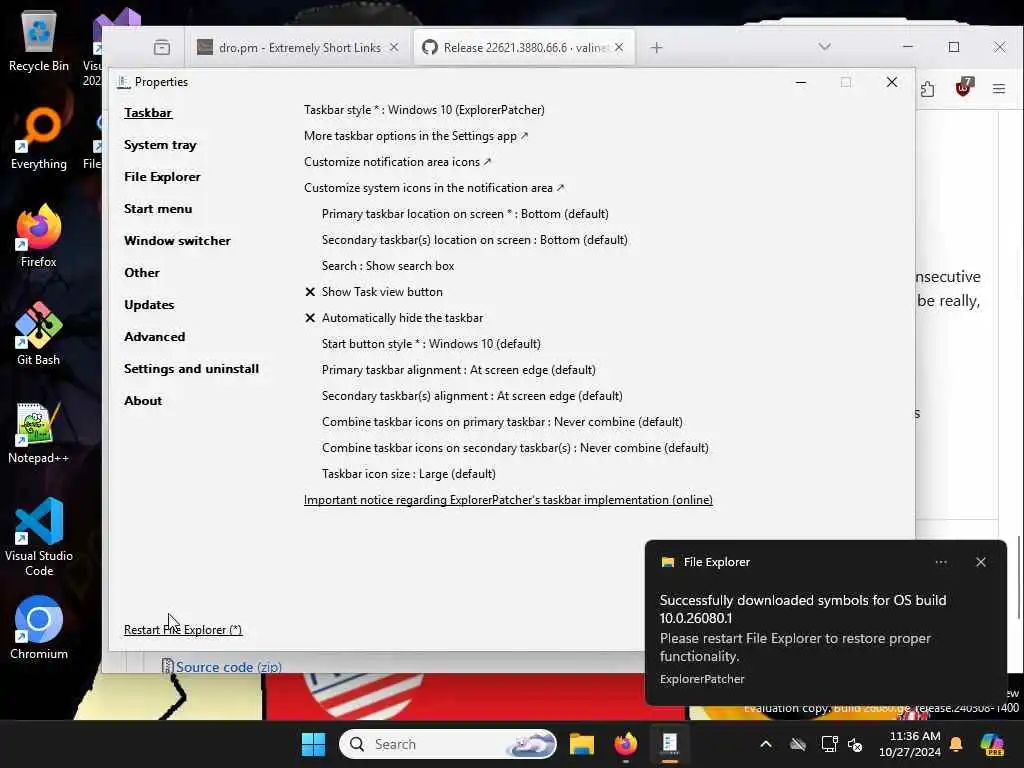Viewport: 1024px width, 768px height.
Task: Open new tab with plus button
Action: (656, 48)
